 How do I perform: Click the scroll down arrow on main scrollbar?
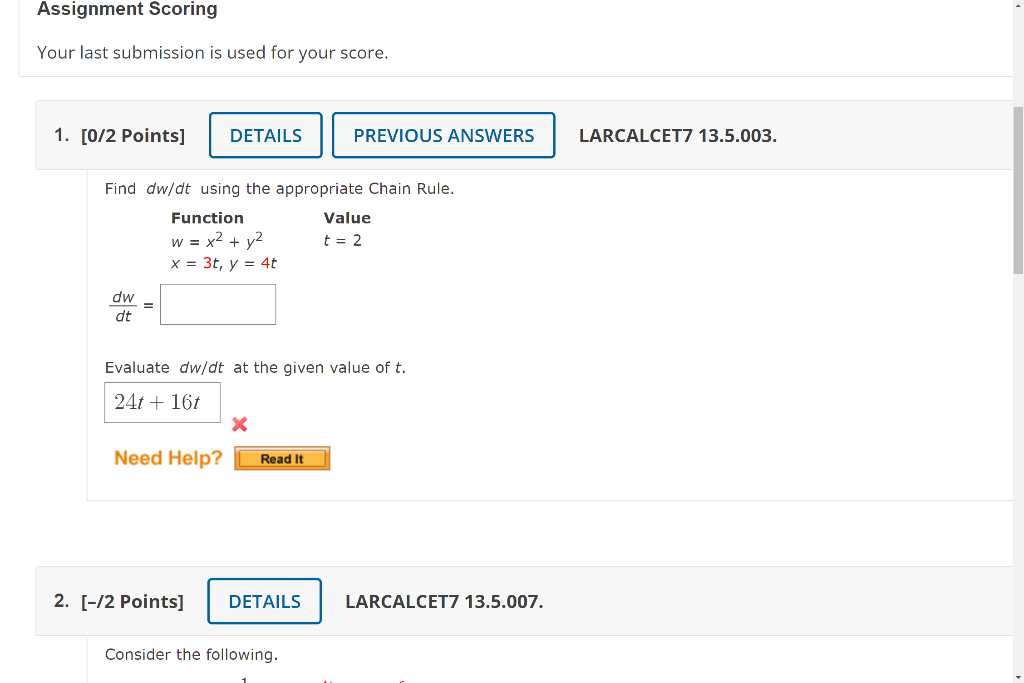coord(1017,676)
